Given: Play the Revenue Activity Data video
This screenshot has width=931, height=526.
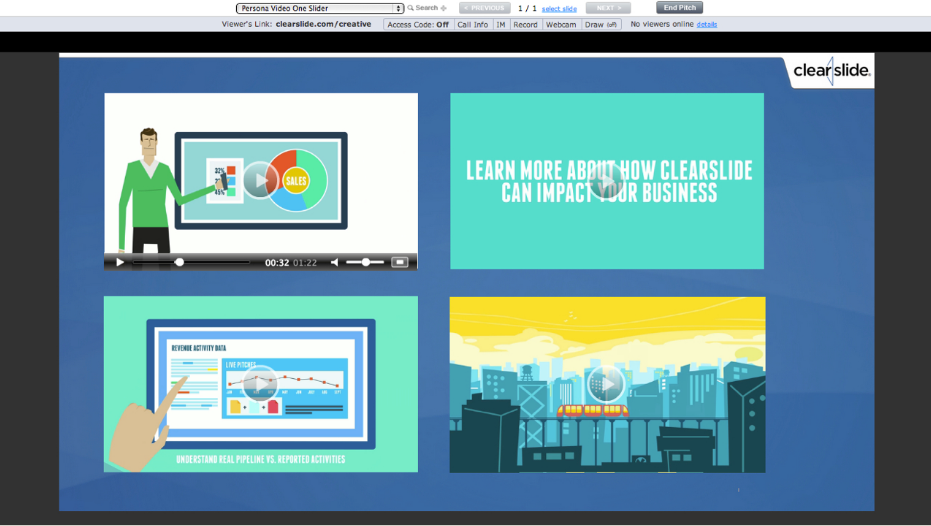Looking at the screenshot, I should click(260, 384).
